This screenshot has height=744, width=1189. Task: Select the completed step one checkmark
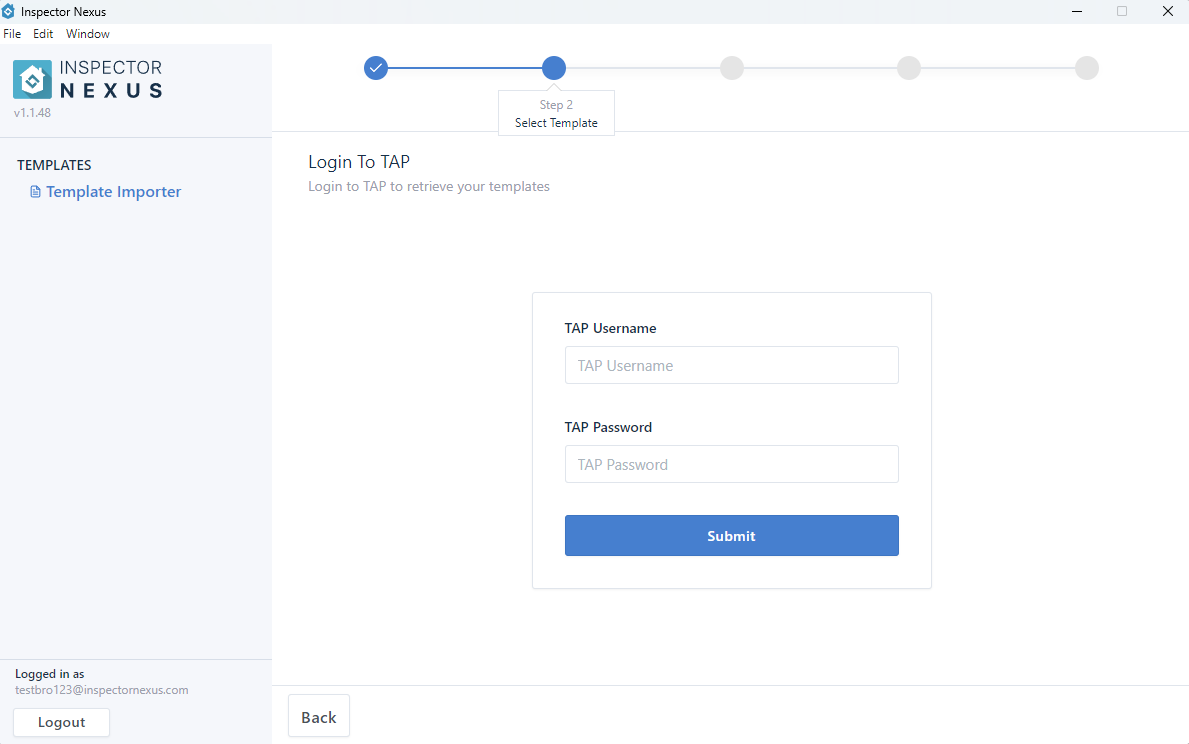tap(376, 68)
